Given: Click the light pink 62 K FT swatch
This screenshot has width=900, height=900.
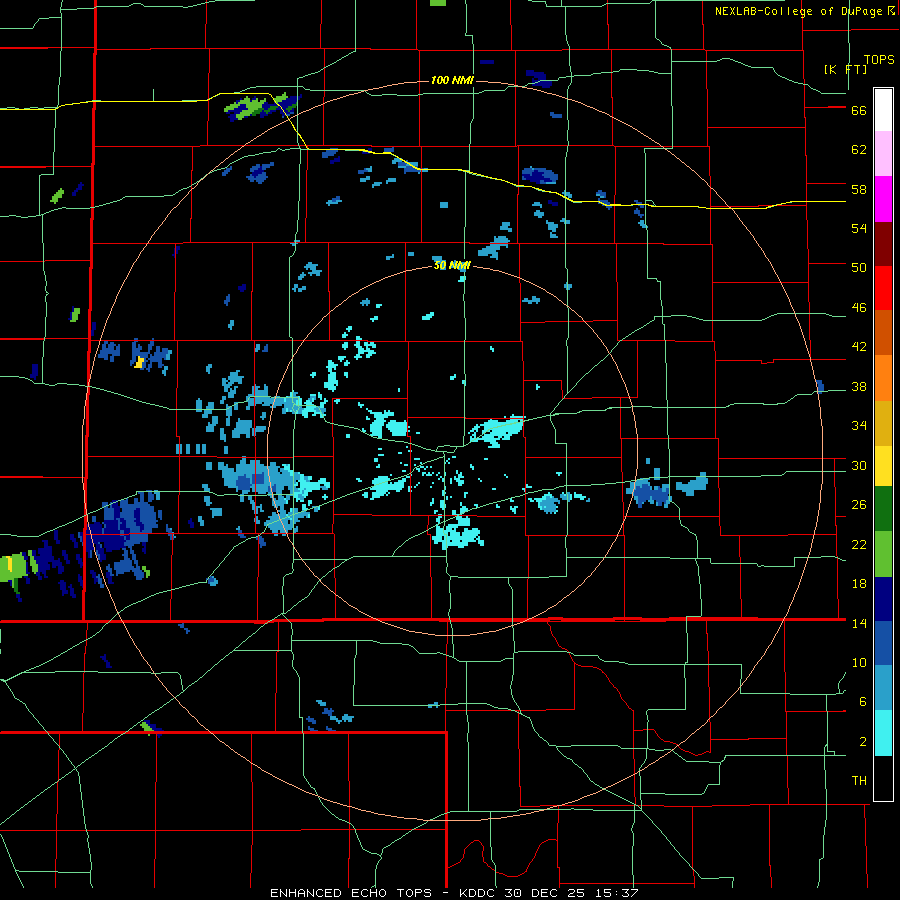Looking at the screenshot, I should (x=883, y=153).
